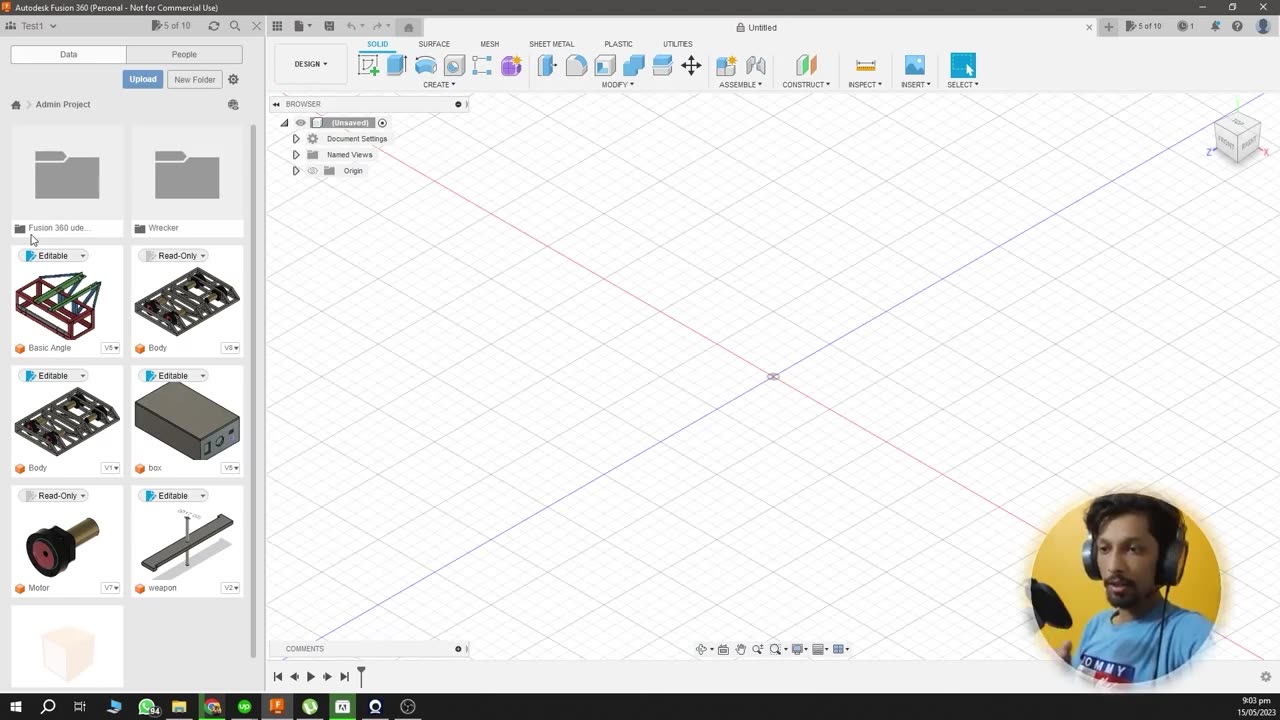Jump to timeline end
This screenshot has height=720, width=1280.
click(x=345, y=677)
